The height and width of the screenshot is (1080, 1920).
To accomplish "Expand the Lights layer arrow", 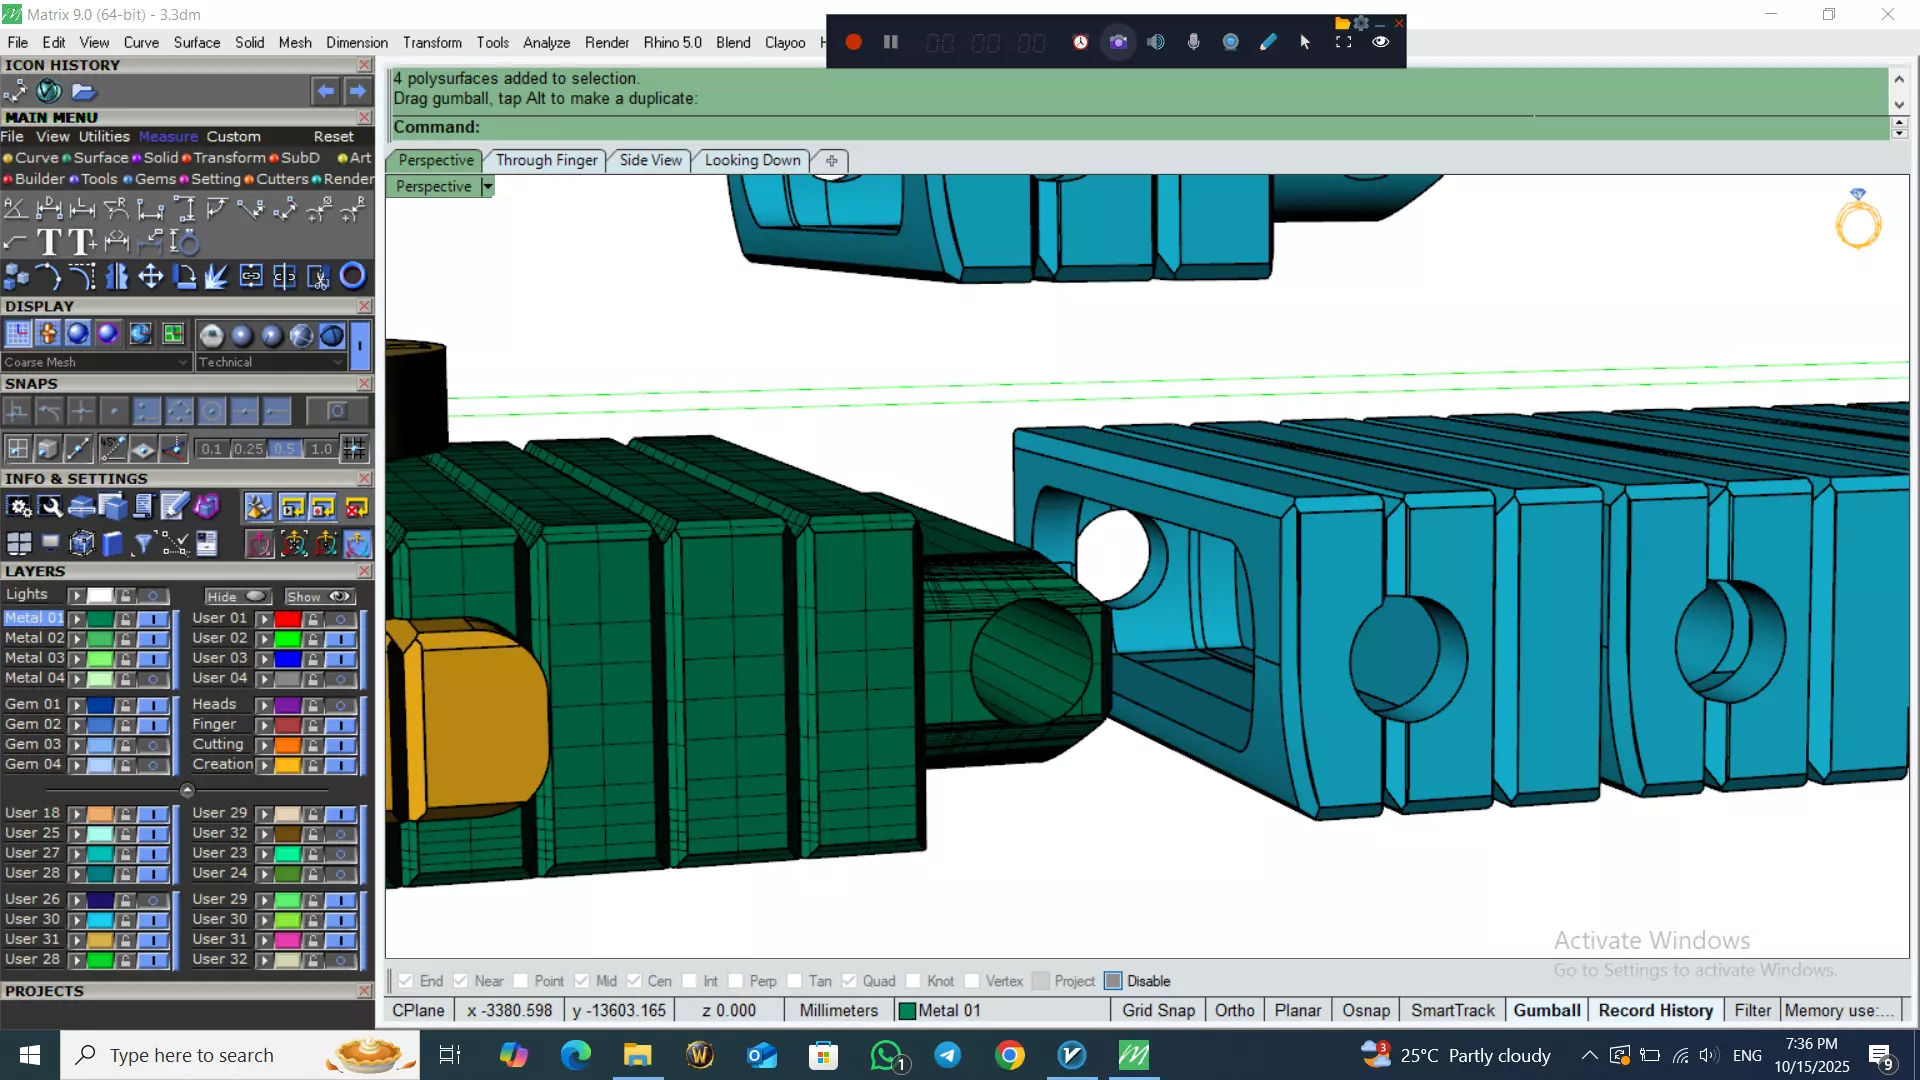I will (x=76, y=595).
